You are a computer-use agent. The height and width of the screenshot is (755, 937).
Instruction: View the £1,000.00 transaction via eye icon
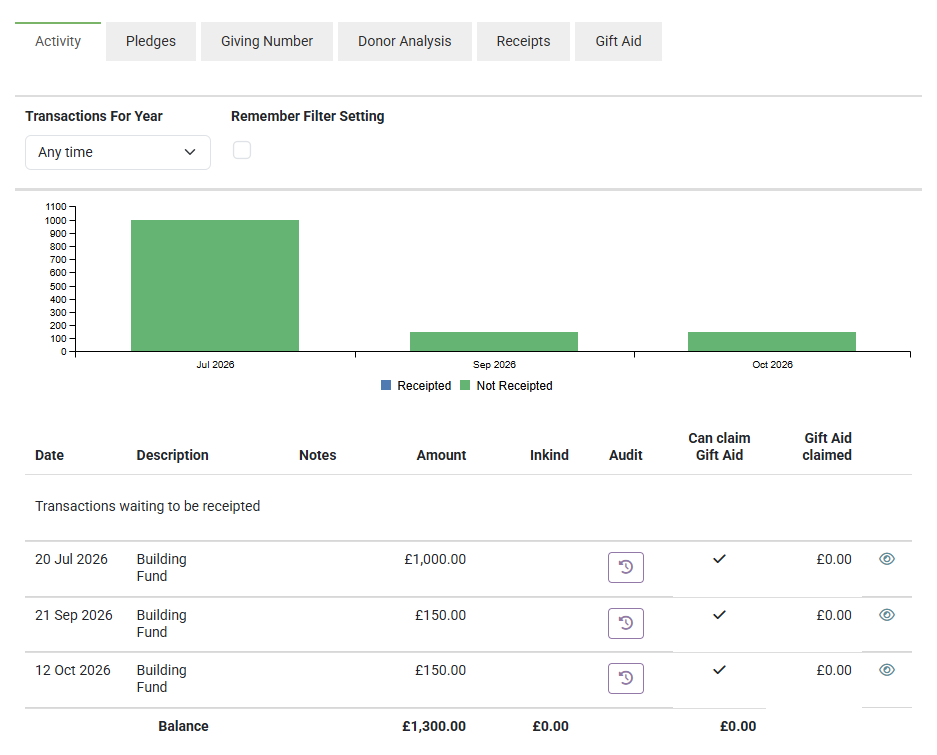[887, 558]
